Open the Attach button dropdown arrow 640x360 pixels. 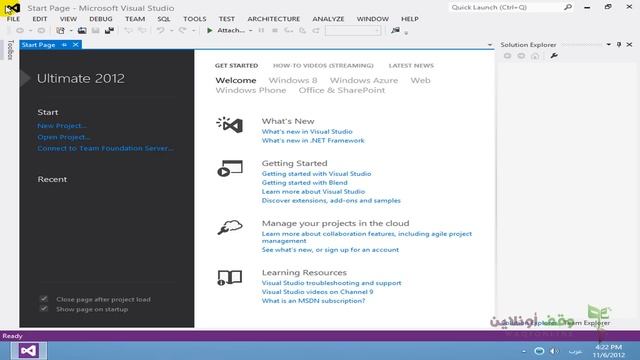[x=250, y=31]
